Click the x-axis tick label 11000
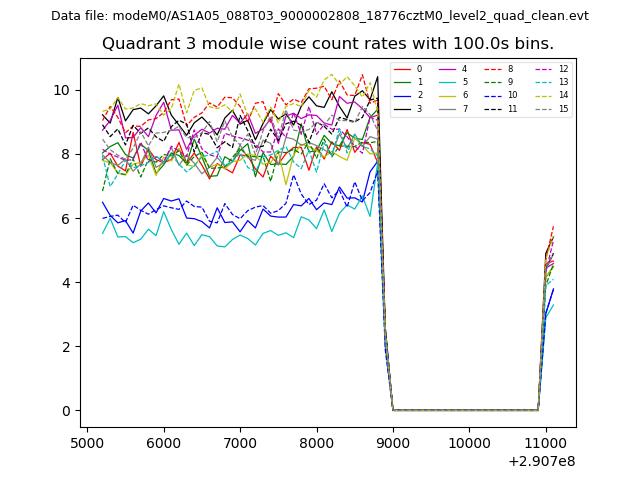The image size is (640, 480). click(546, 443)
